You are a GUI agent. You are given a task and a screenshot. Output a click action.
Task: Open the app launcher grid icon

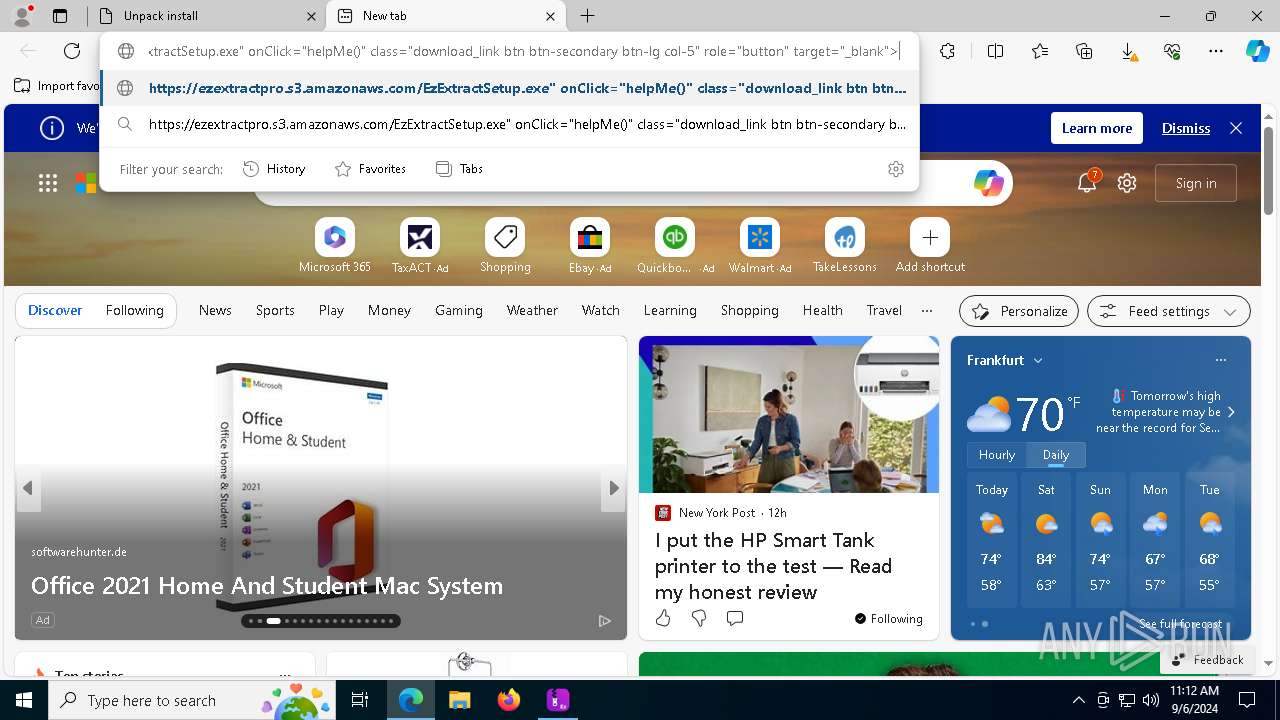coord(47,183)
